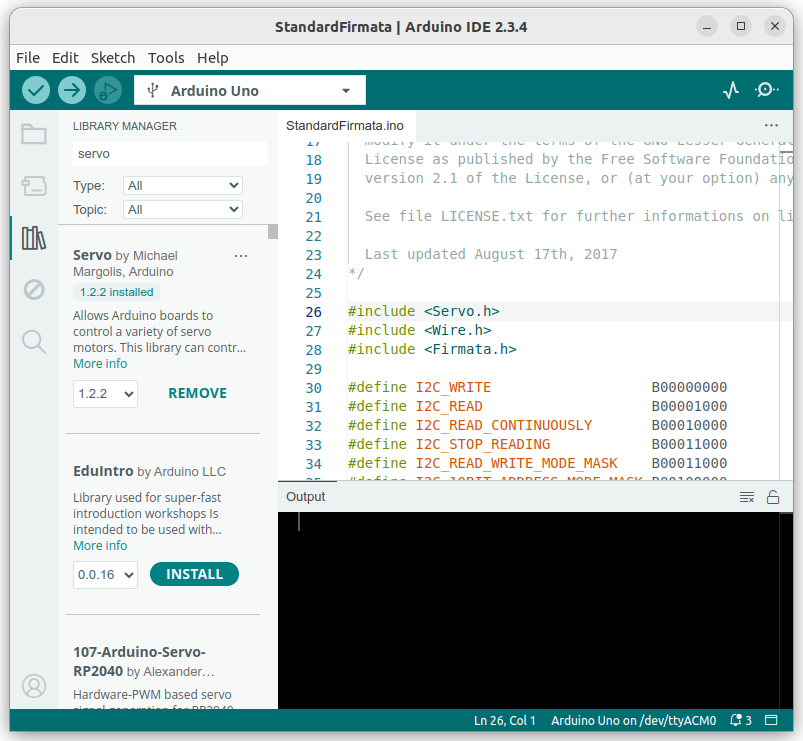Open the Topic filter dropdown
The height and width of the screenshot is (741, 803).
tap(183, 209)
